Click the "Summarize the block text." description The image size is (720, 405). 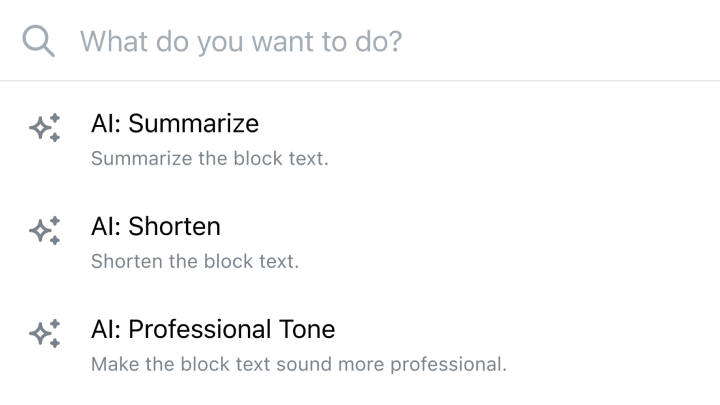tap(210, 158)
